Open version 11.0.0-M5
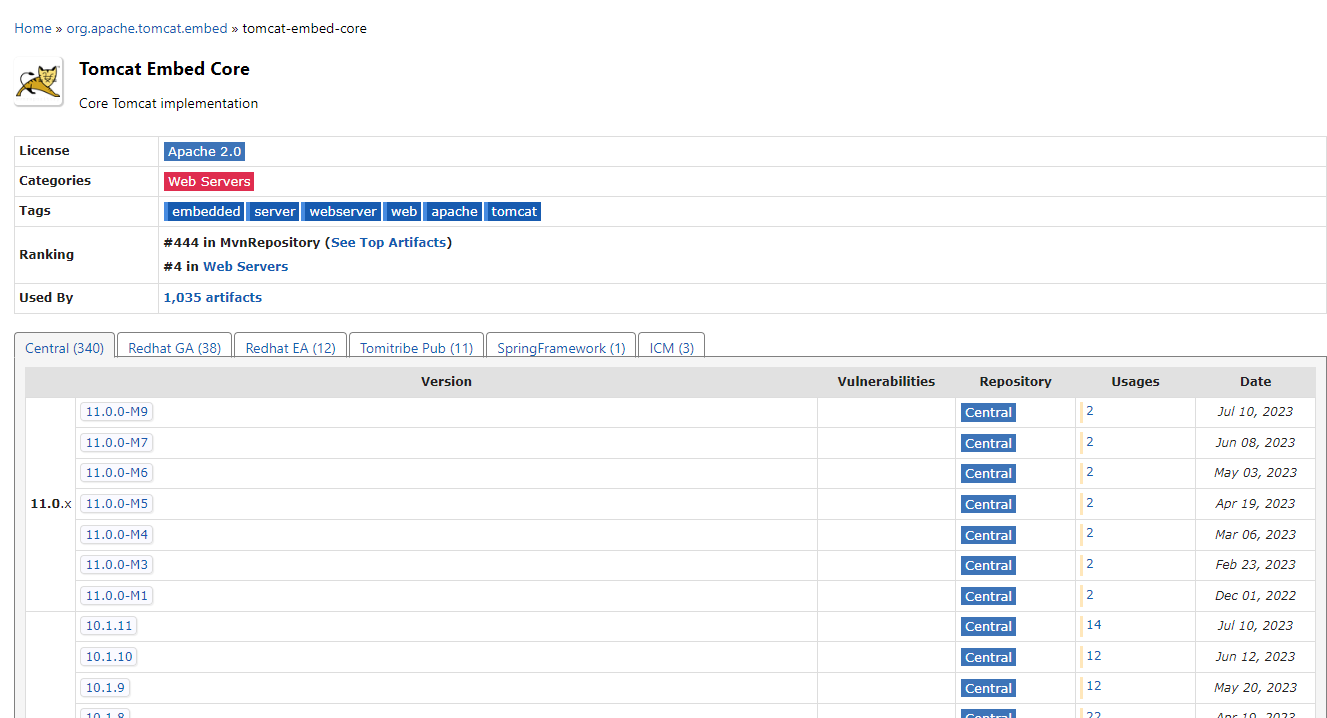1327x718 pixels. [117, 503]
